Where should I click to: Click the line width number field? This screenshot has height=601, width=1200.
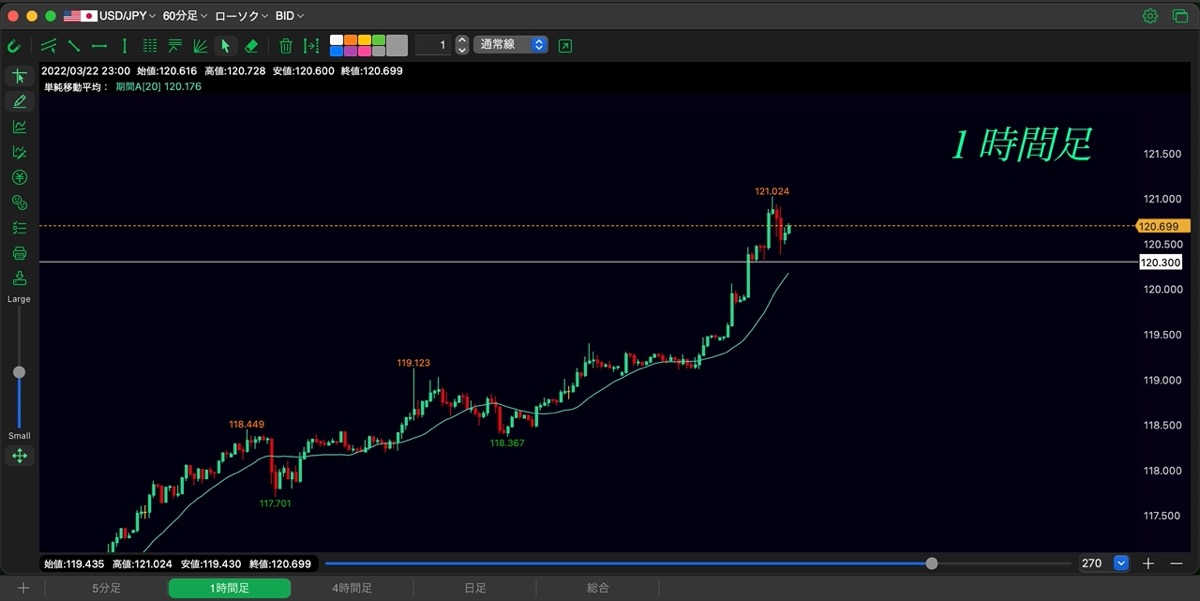(x=433, y=45)
